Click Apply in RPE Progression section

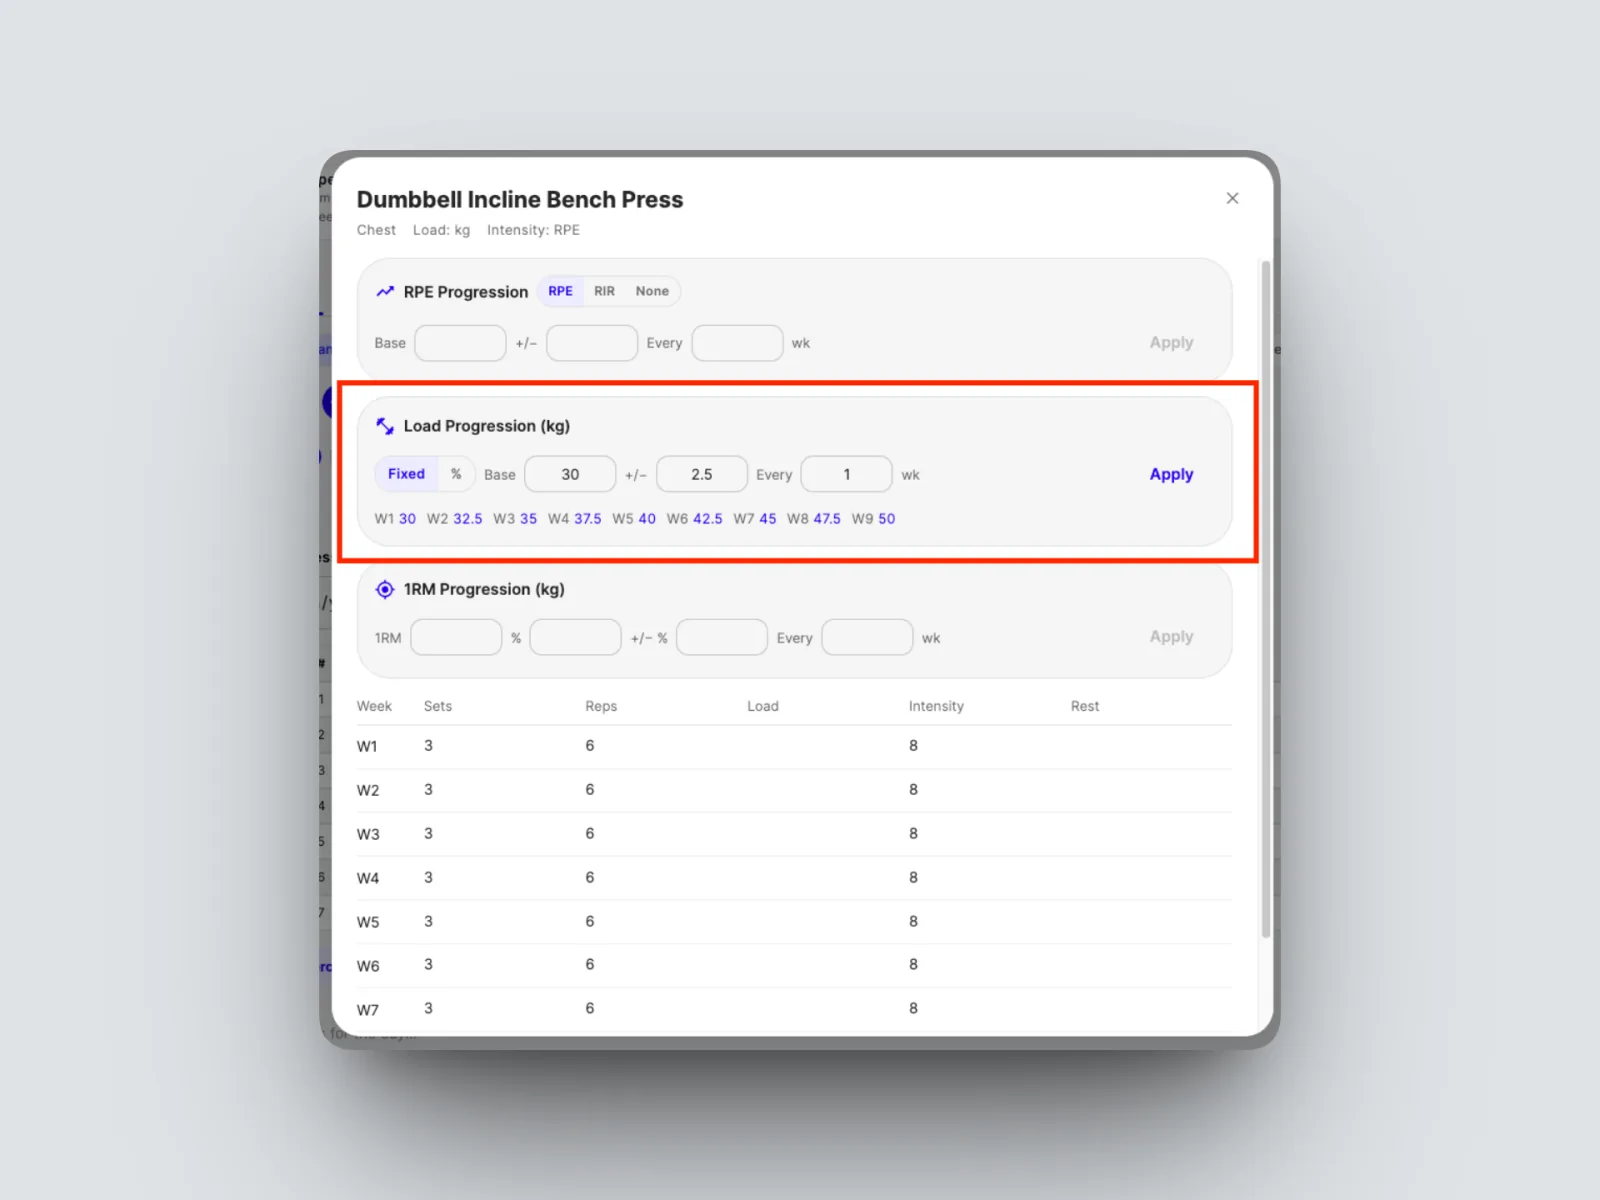[1171, 342]
